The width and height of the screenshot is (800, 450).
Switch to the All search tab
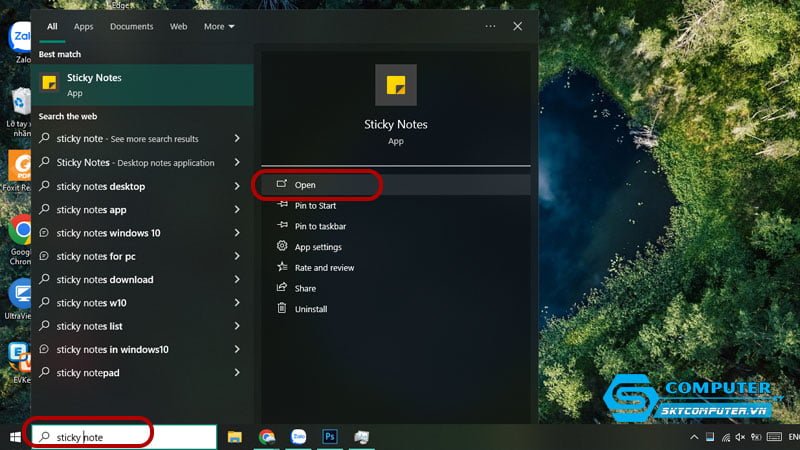click(x=52, y=27)
